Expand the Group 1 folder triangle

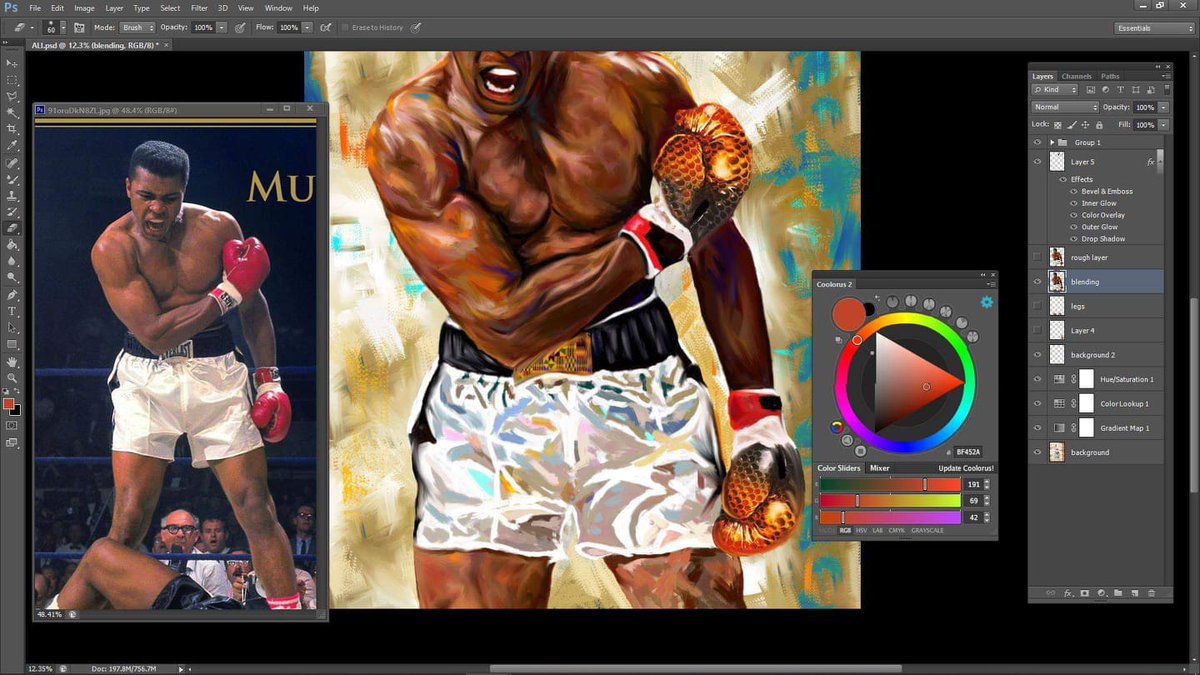click(x=1052, y=142)
